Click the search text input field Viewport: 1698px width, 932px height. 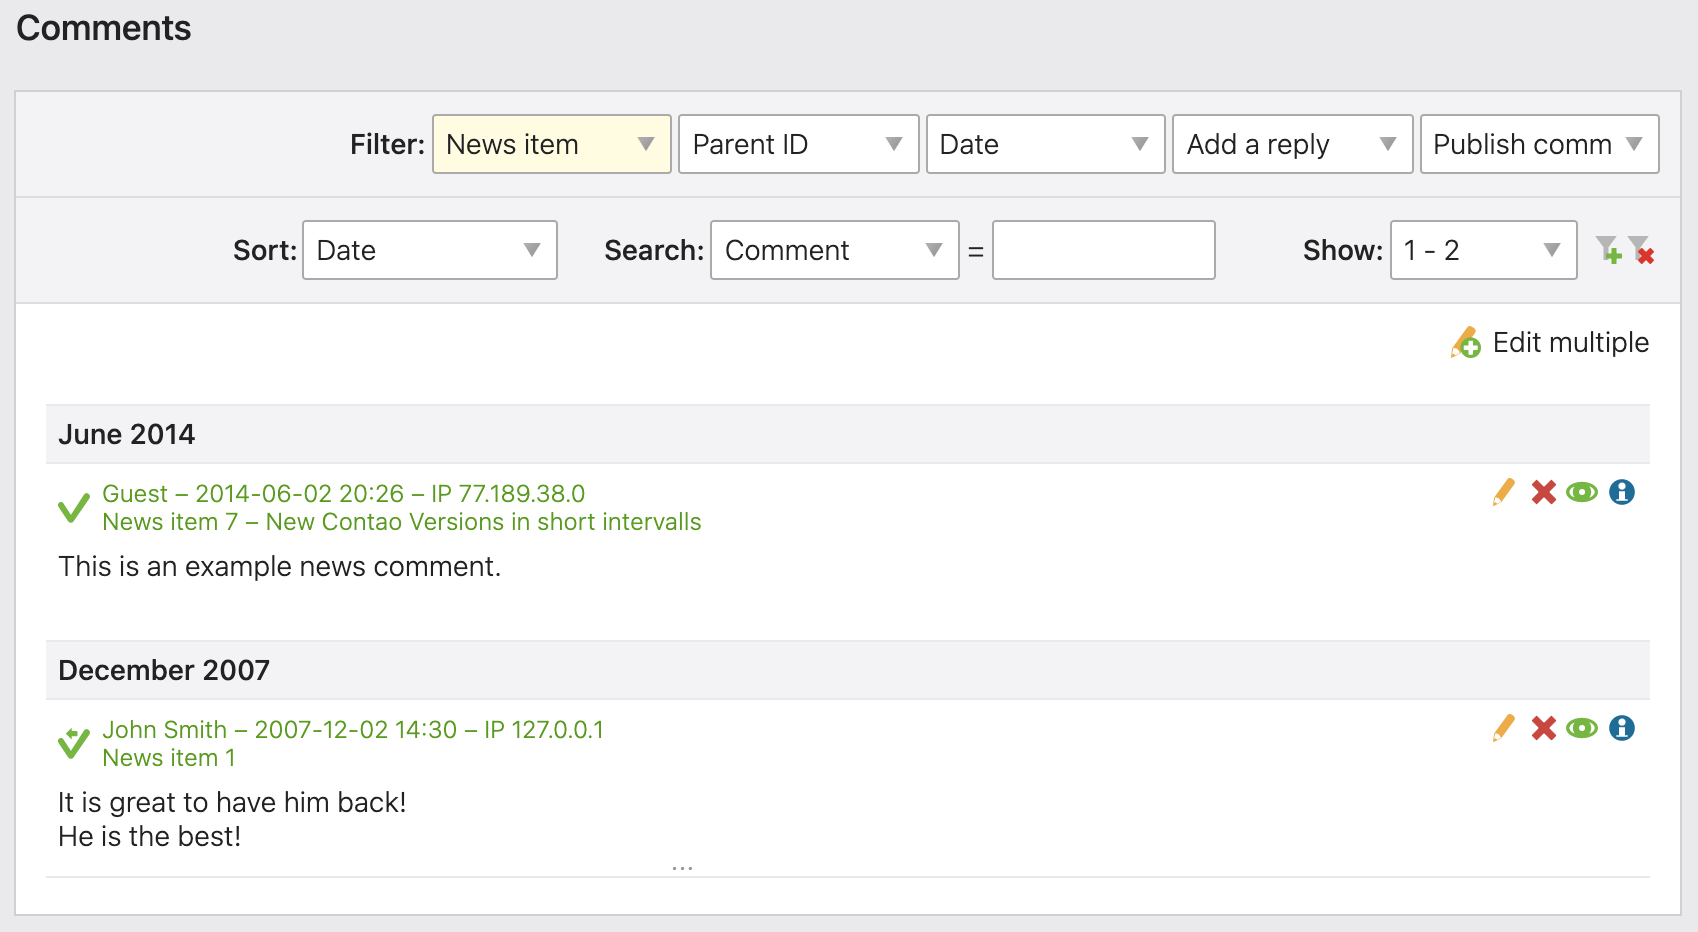click(x=1104, y=250)
